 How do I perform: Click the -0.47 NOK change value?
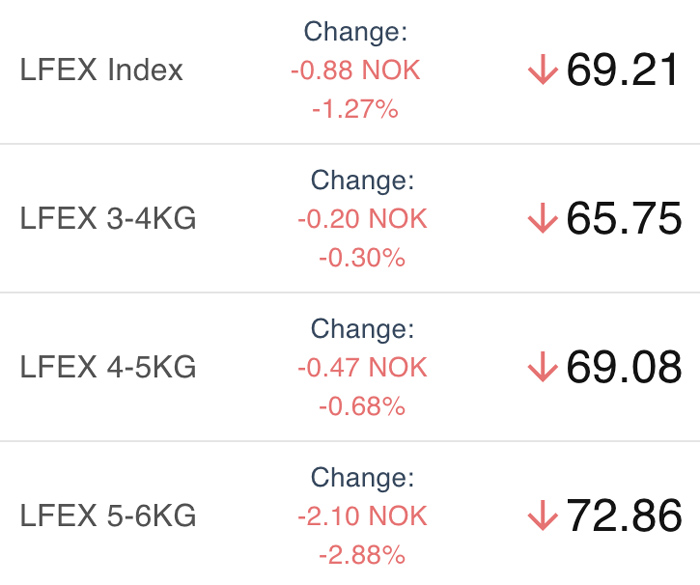pos(362,367)
